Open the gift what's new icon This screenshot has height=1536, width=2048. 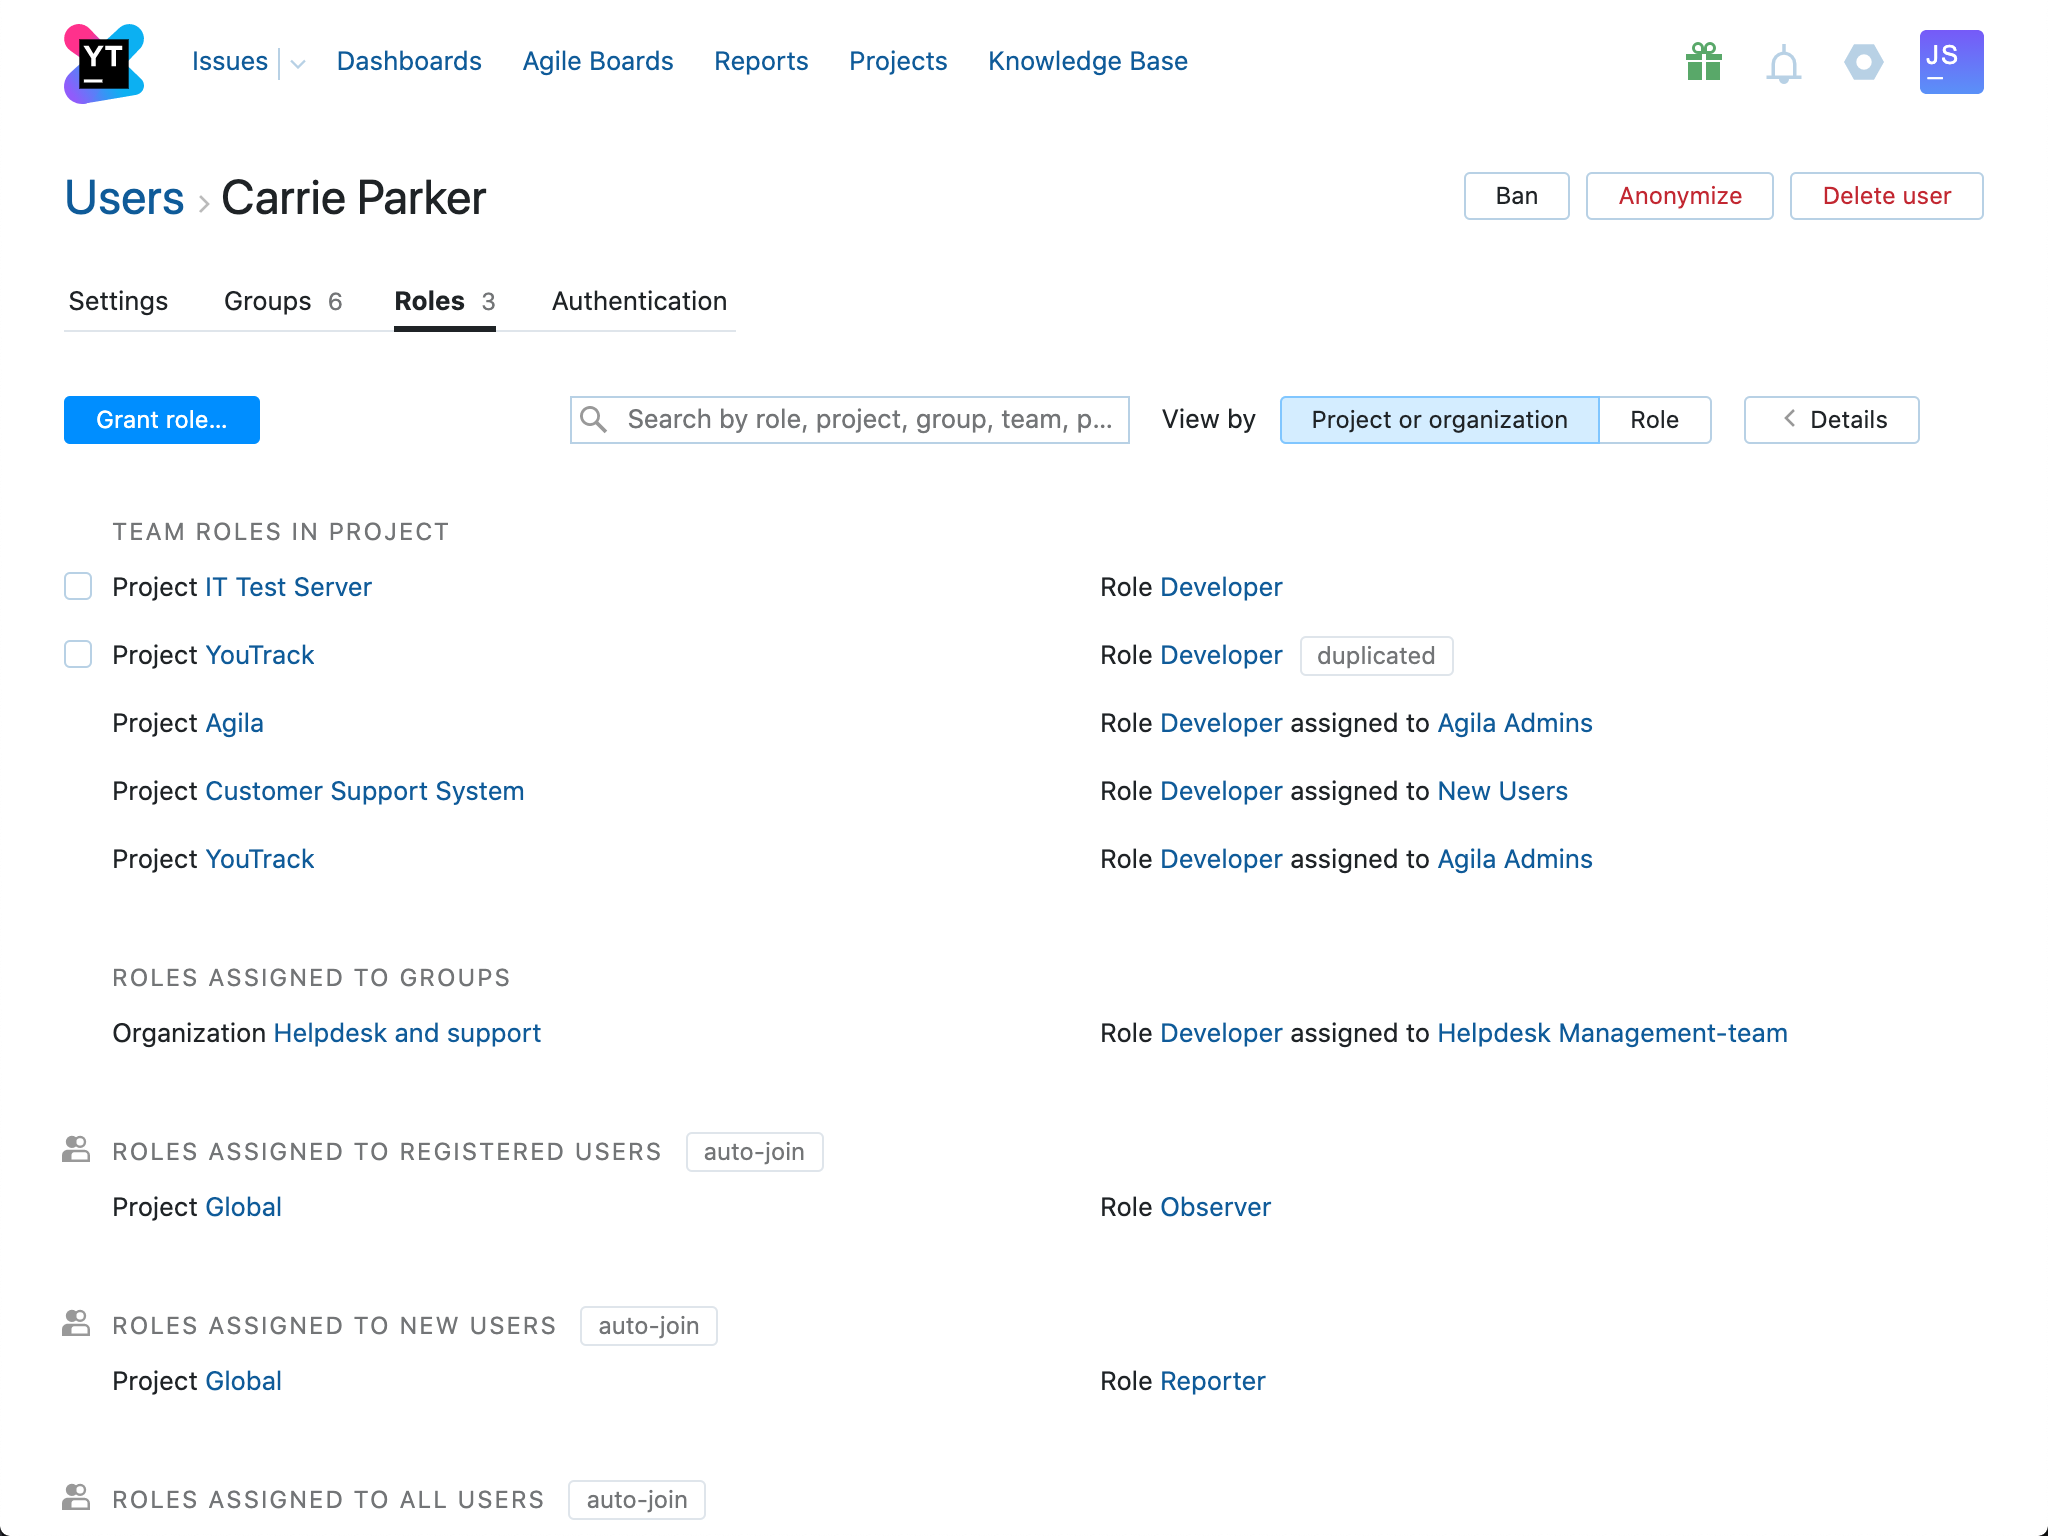tap(1703, 62)
